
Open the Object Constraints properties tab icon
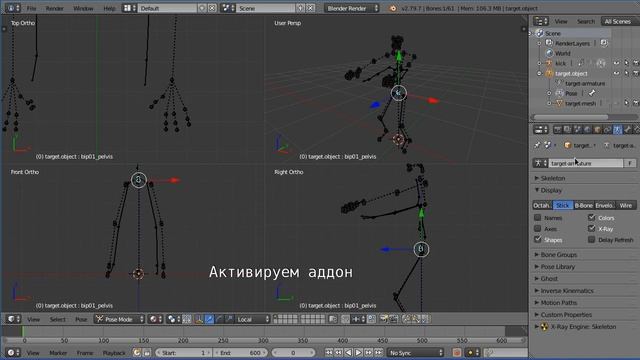[x=607, y=130]
